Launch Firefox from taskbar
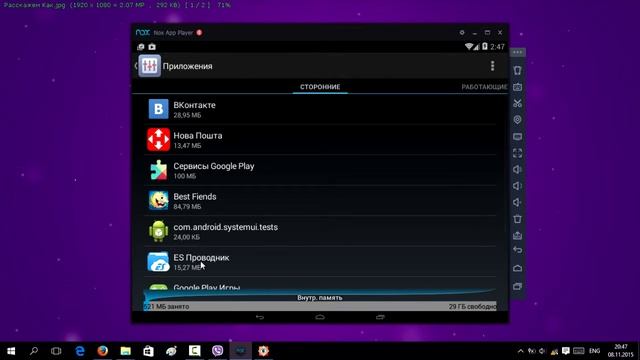This screenshot has height=360, width=640. 102,351
